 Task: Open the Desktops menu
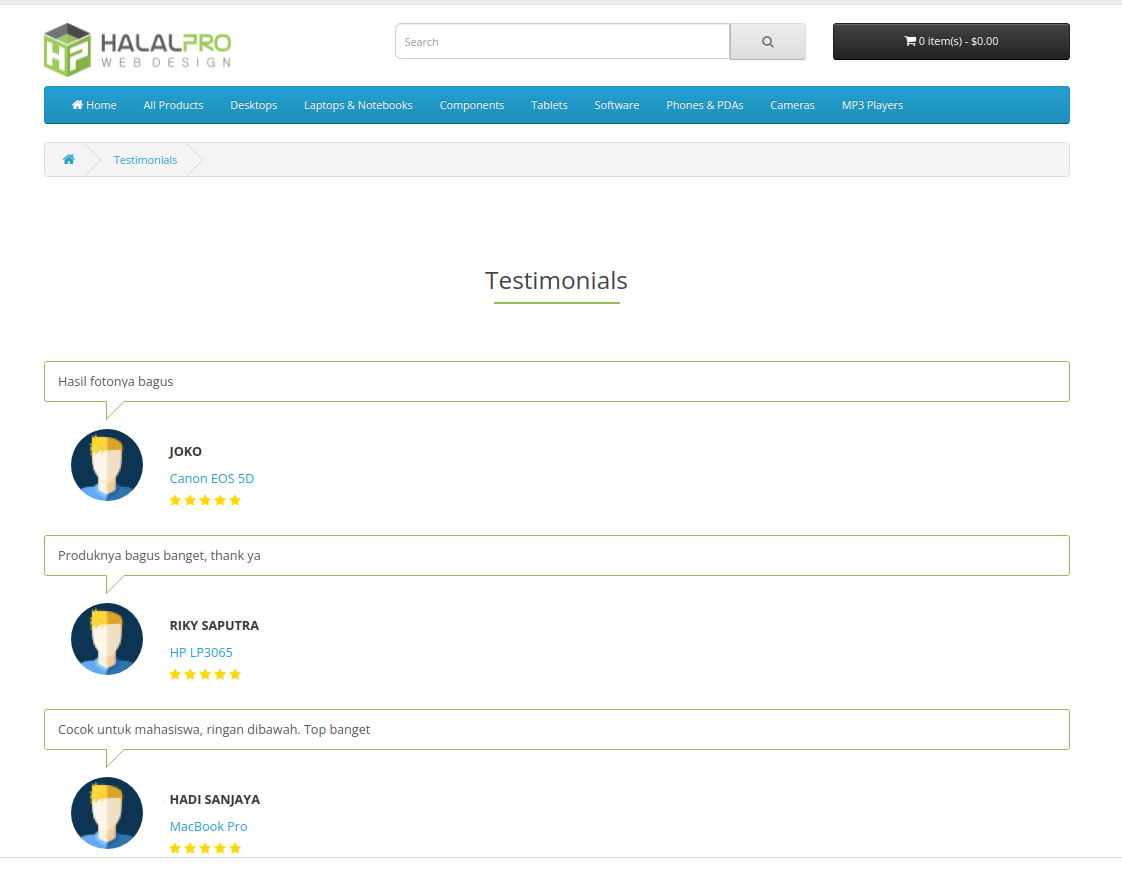coord(253,105)
